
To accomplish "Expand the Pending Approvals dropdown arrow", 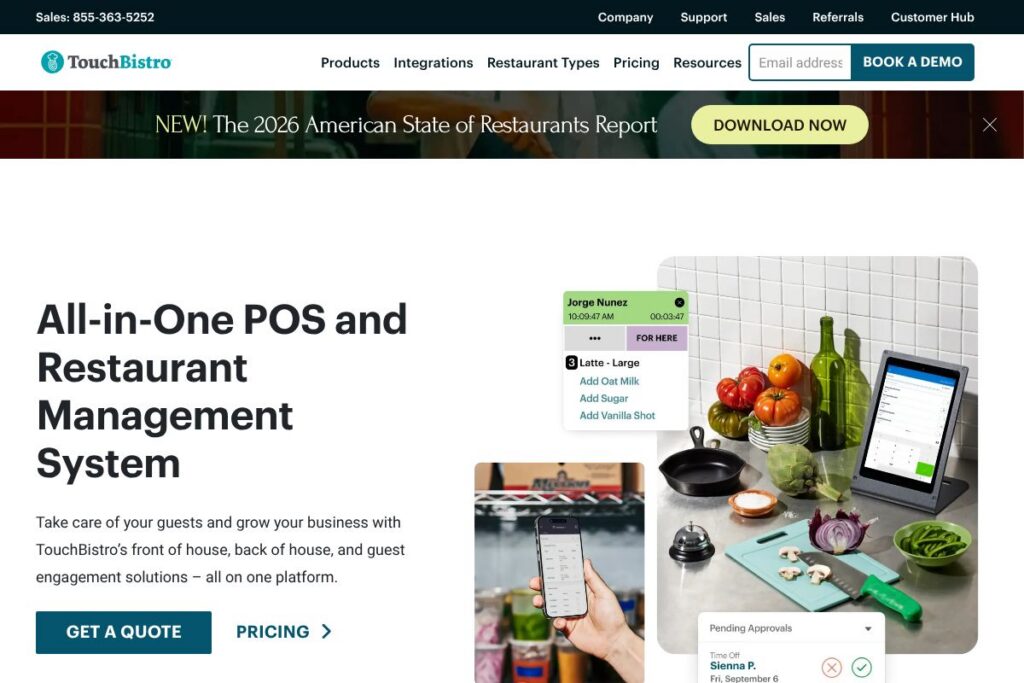I will click(868, 629).
